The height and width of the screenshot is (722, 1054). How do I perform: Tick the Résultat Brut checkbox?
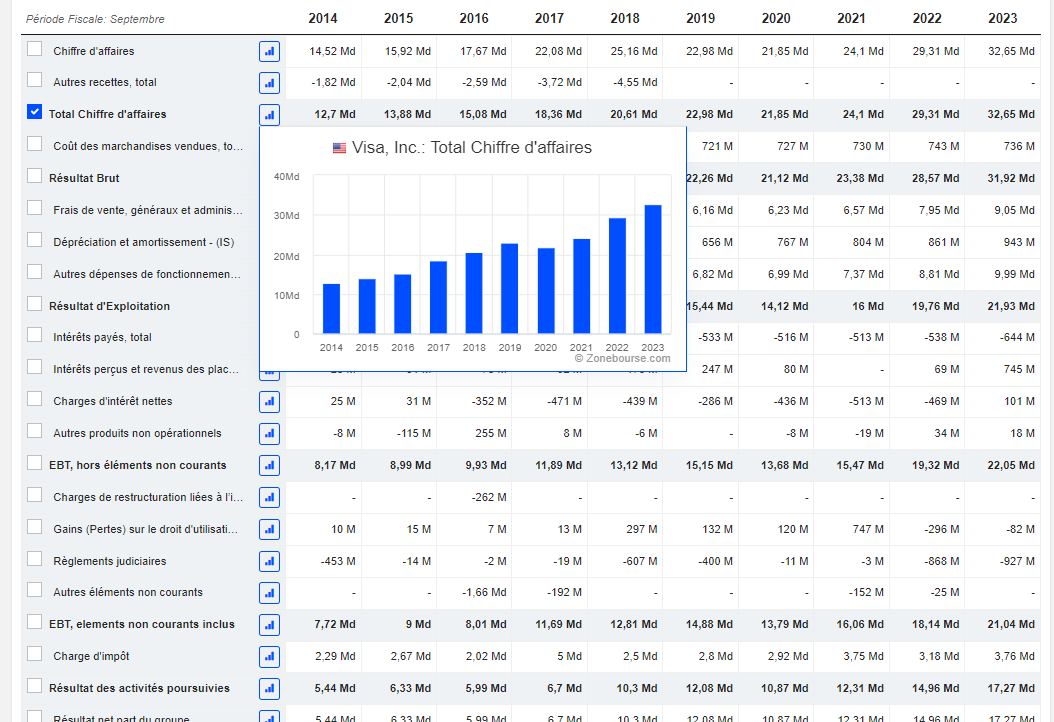(x=35, y=177)
